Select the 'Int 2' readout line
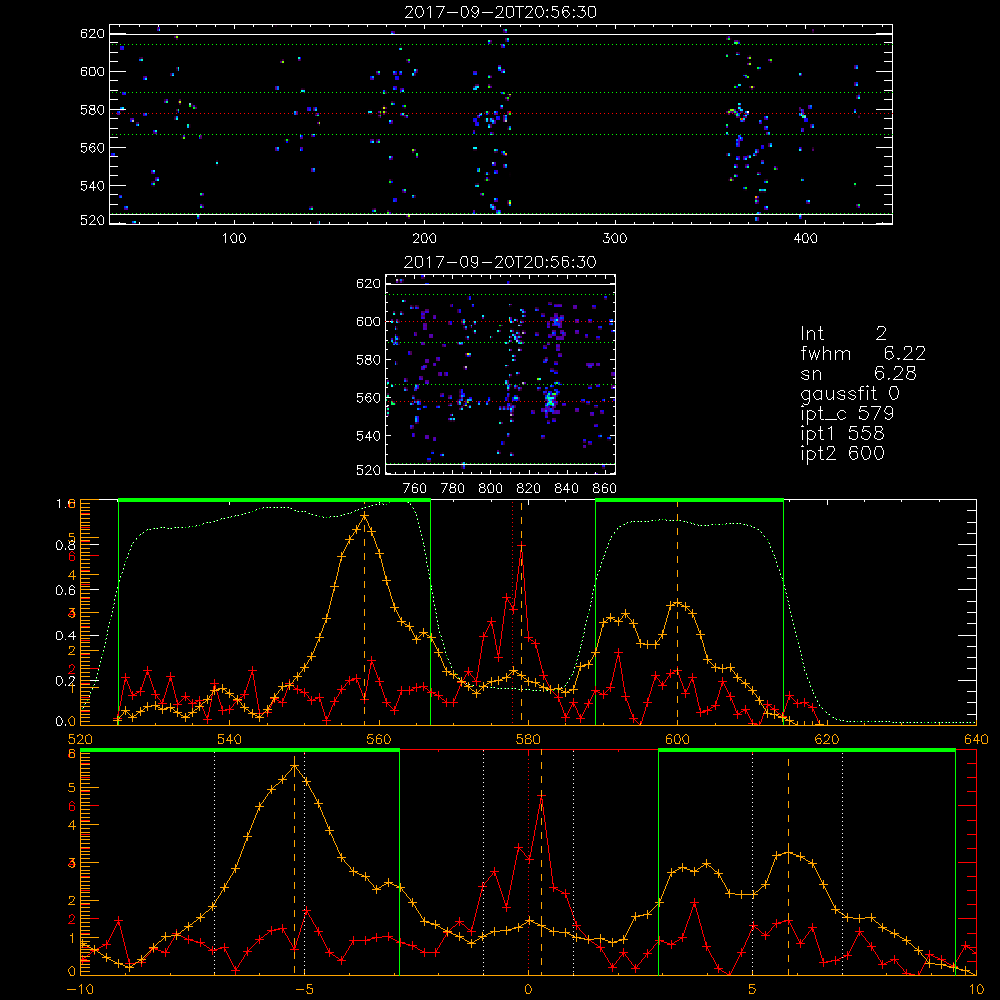1000x1000 pixels. click(843, 334)
